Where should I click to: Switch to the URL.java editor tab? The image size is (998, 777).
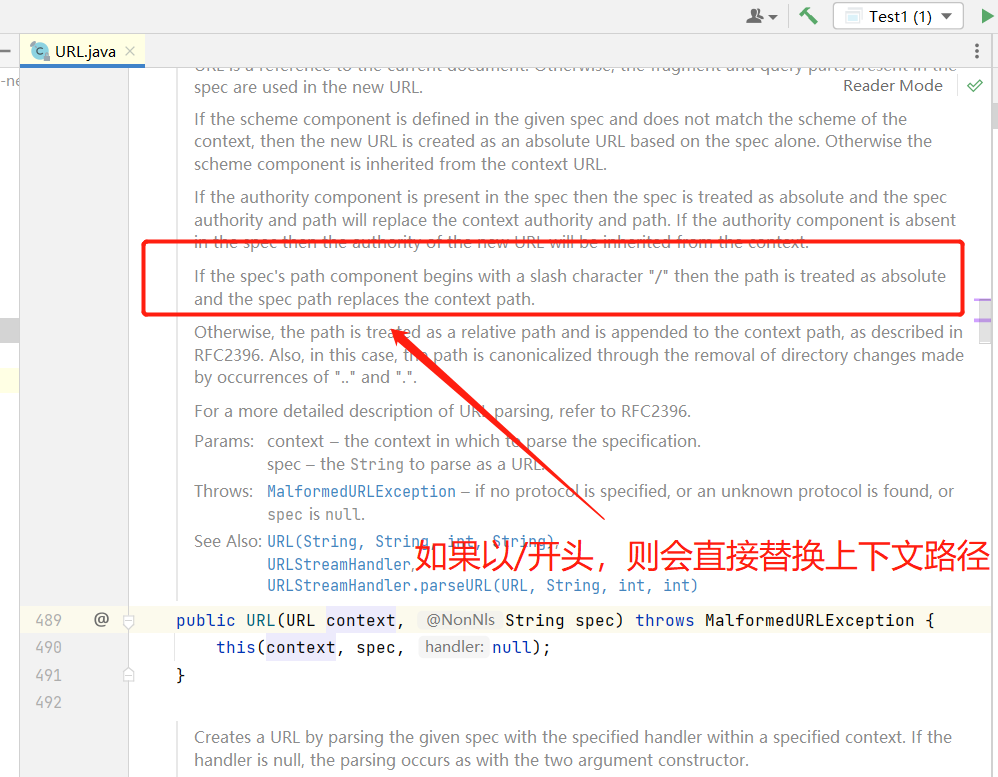[x=83, y=51]
